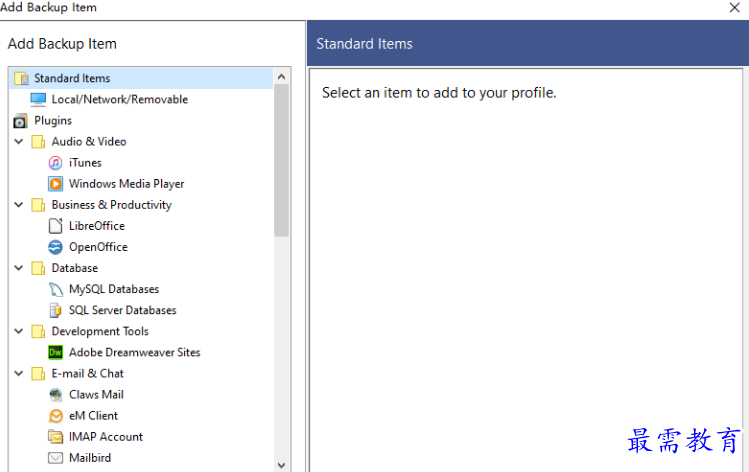Select the Plugins tree entry
Viewport: 749px width, 472px height.
pos(53,120)
